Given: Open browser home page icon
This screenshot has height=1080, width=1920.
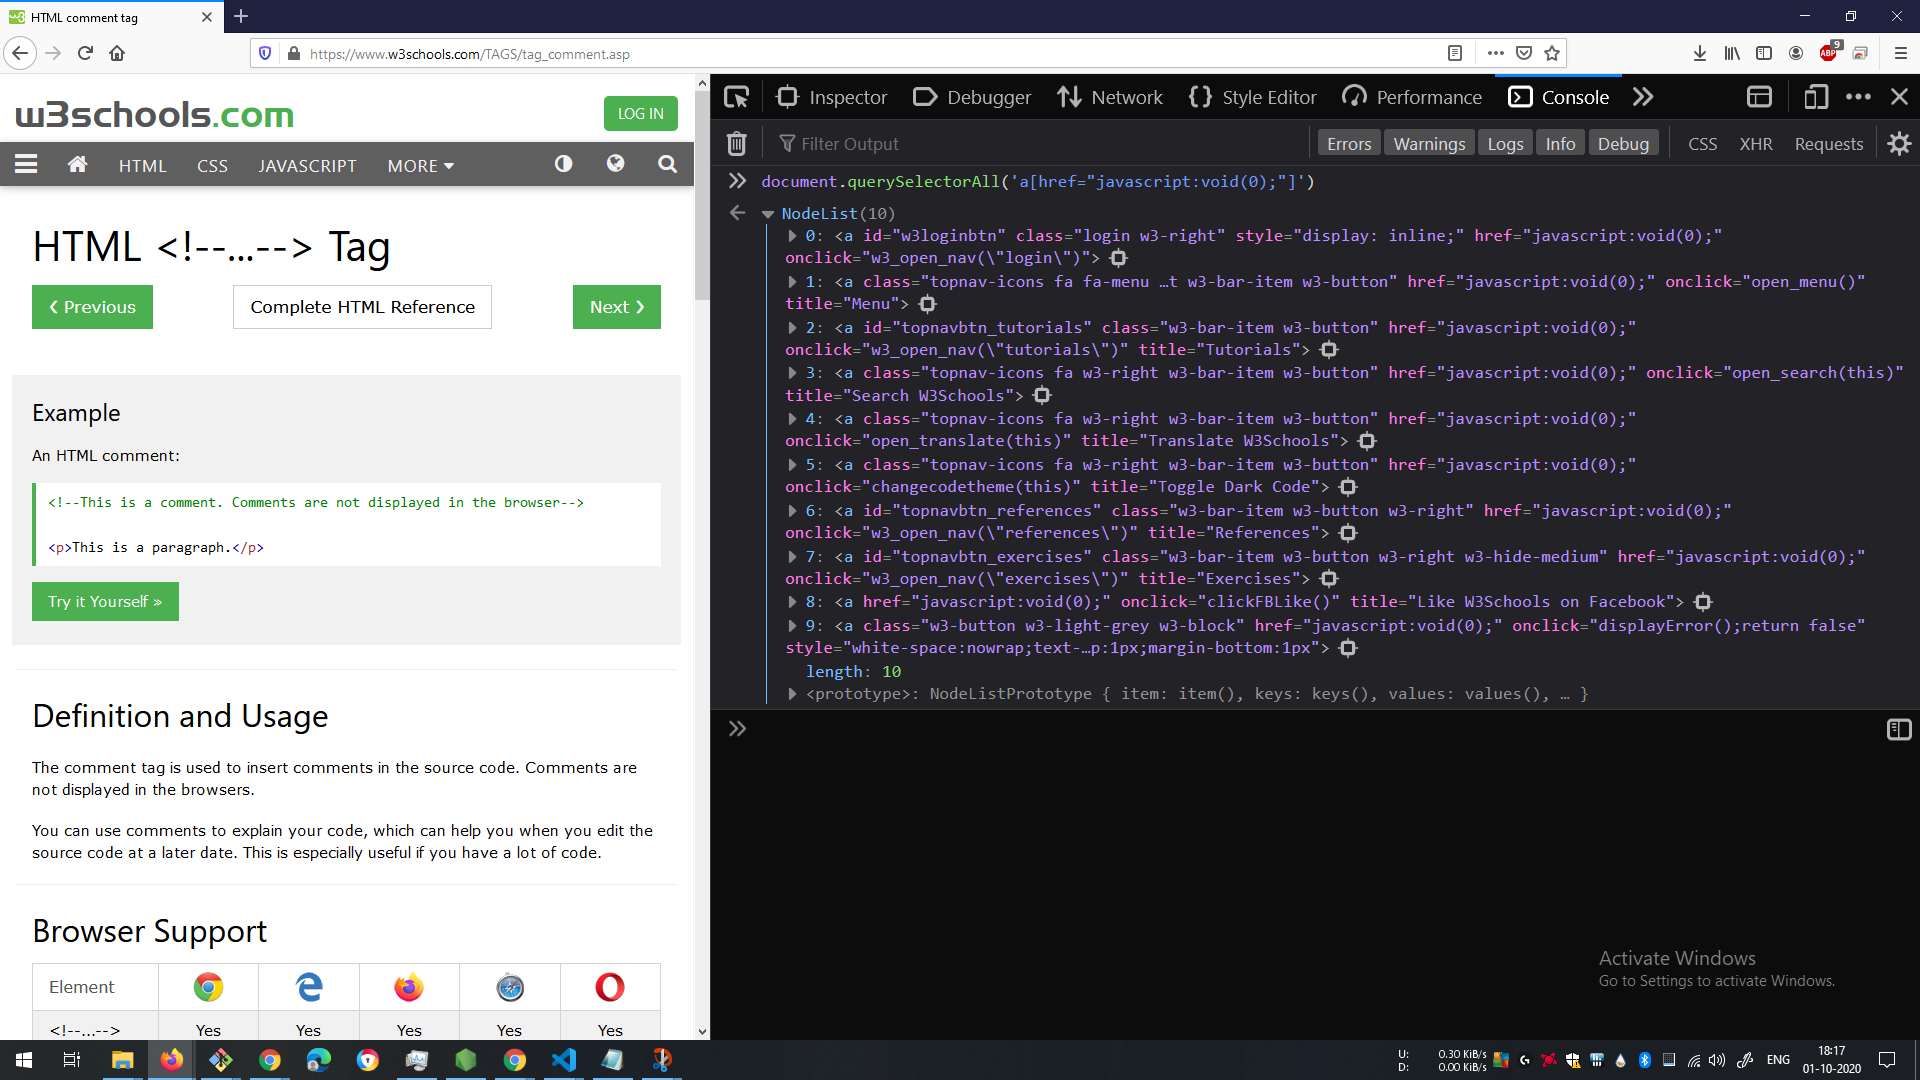Looking at the screenshot, I should tap(117, 53).
